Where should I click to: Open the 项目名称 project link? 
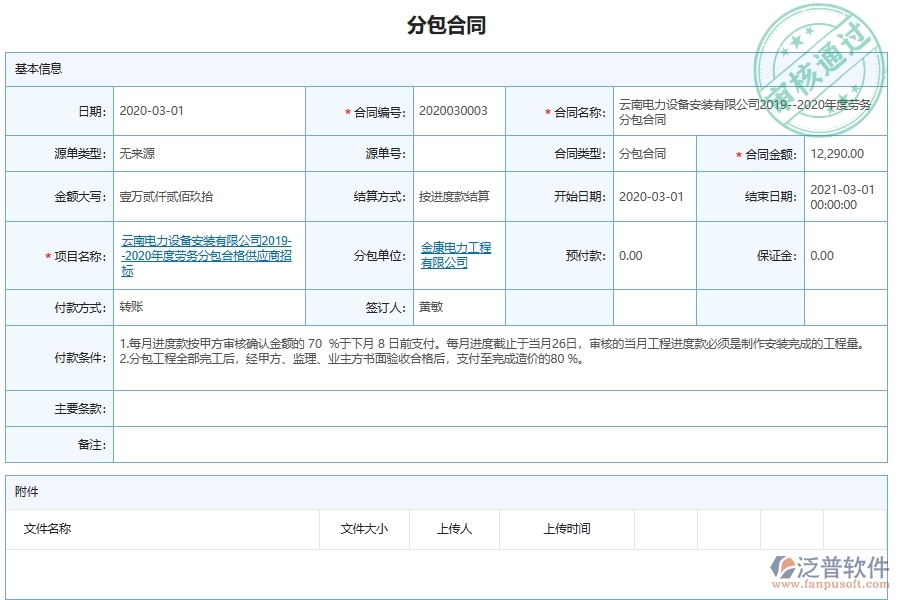tap(206, 256)
